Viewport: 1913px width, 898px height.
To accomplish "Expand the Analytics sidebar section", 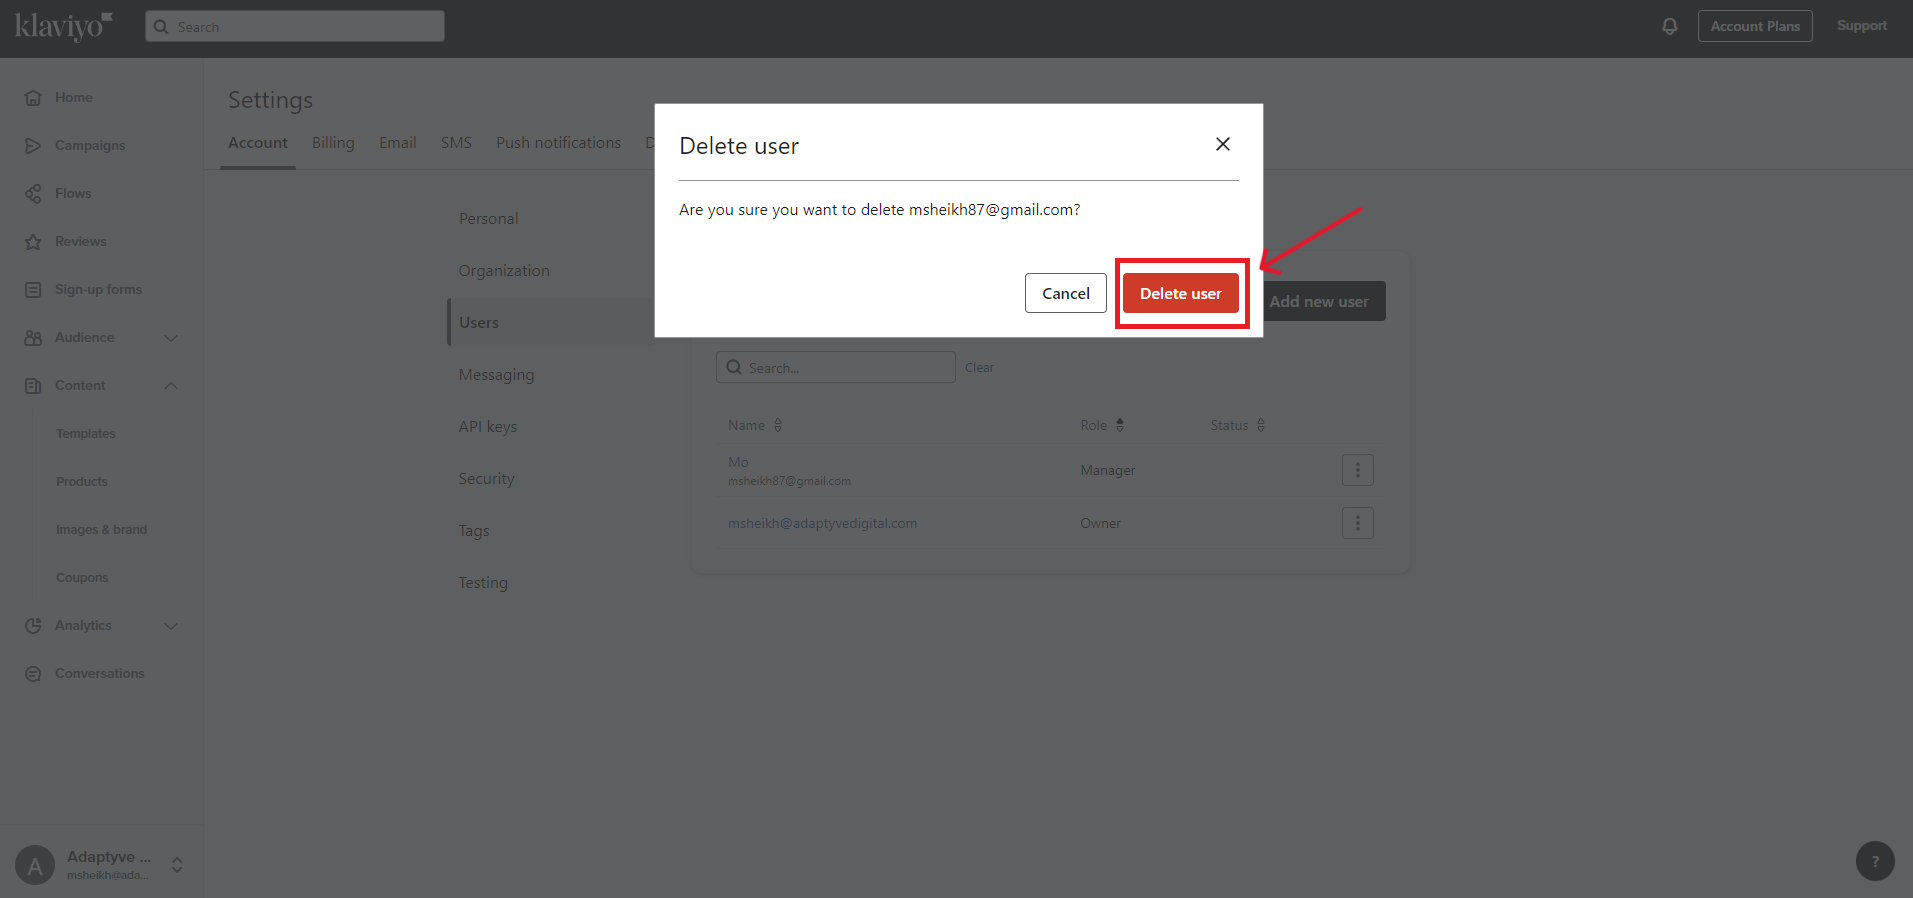I will click(x=171, y=626).
